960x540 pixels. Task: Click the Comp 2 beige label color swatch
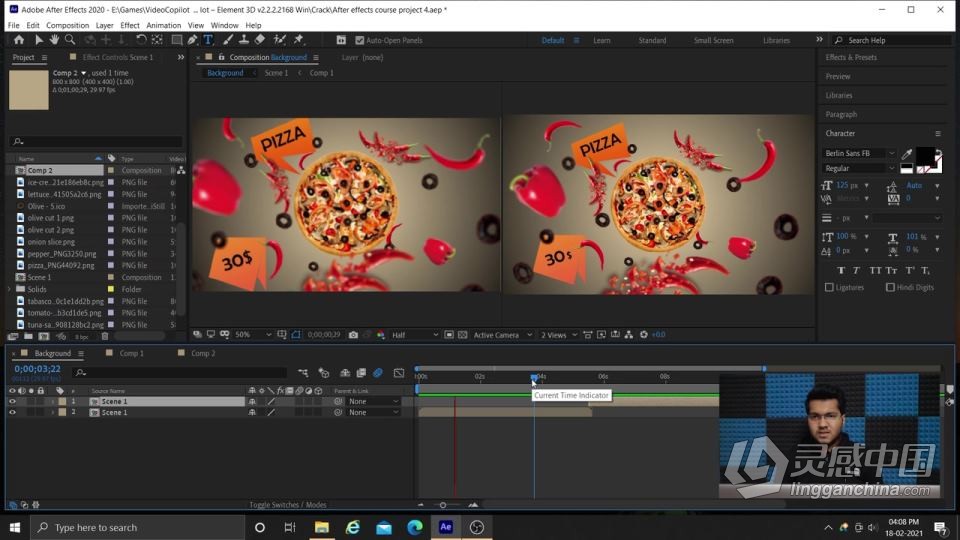point(111,170)
